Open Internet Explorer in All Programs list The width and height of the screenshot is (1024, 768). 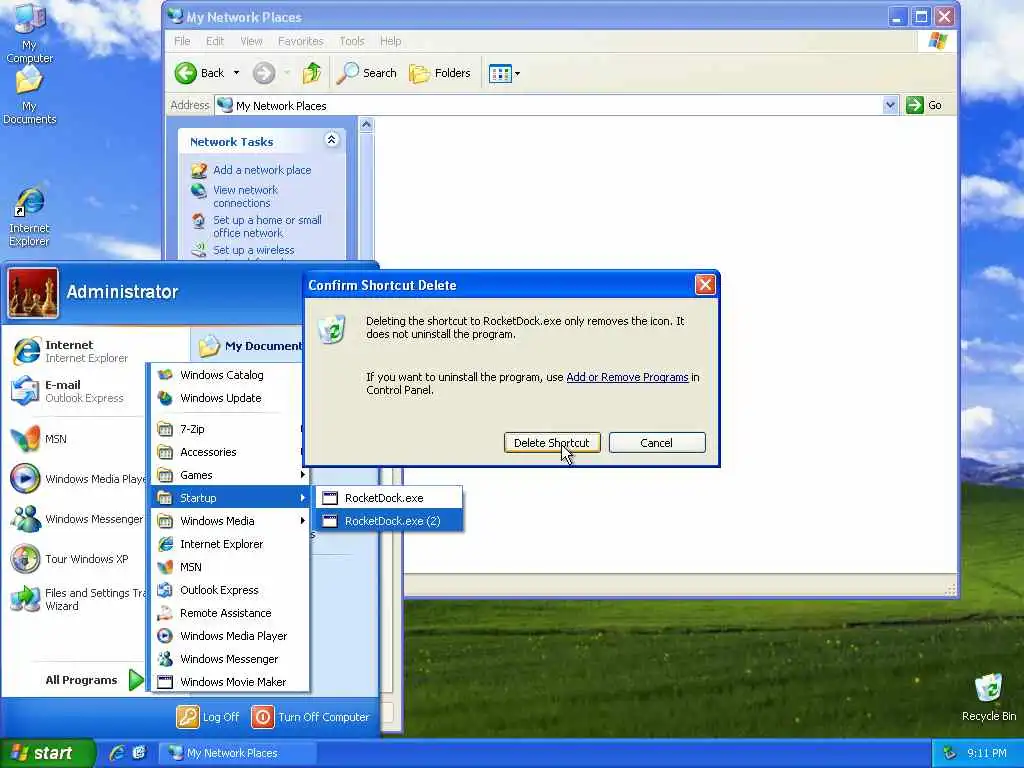(x=229, y=544)
